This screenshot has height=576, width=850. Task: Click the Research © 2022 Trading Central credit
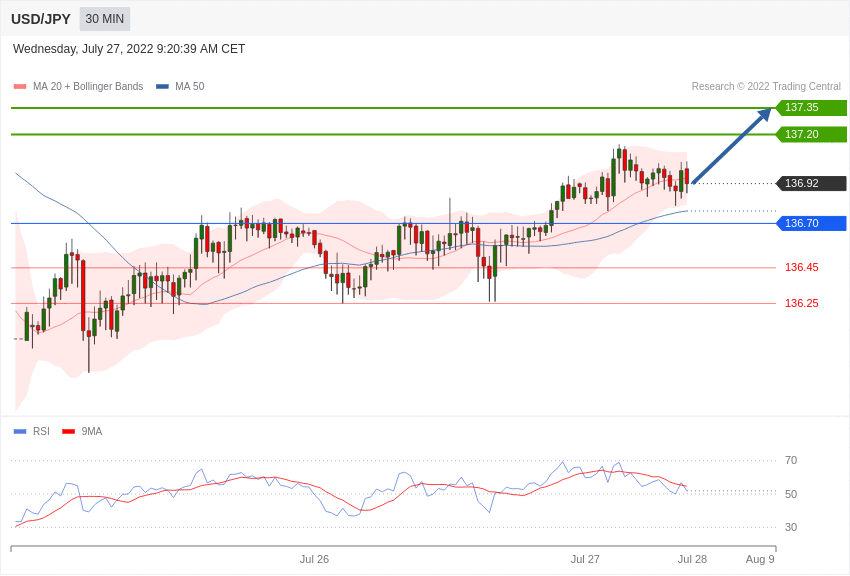[766, 86]
